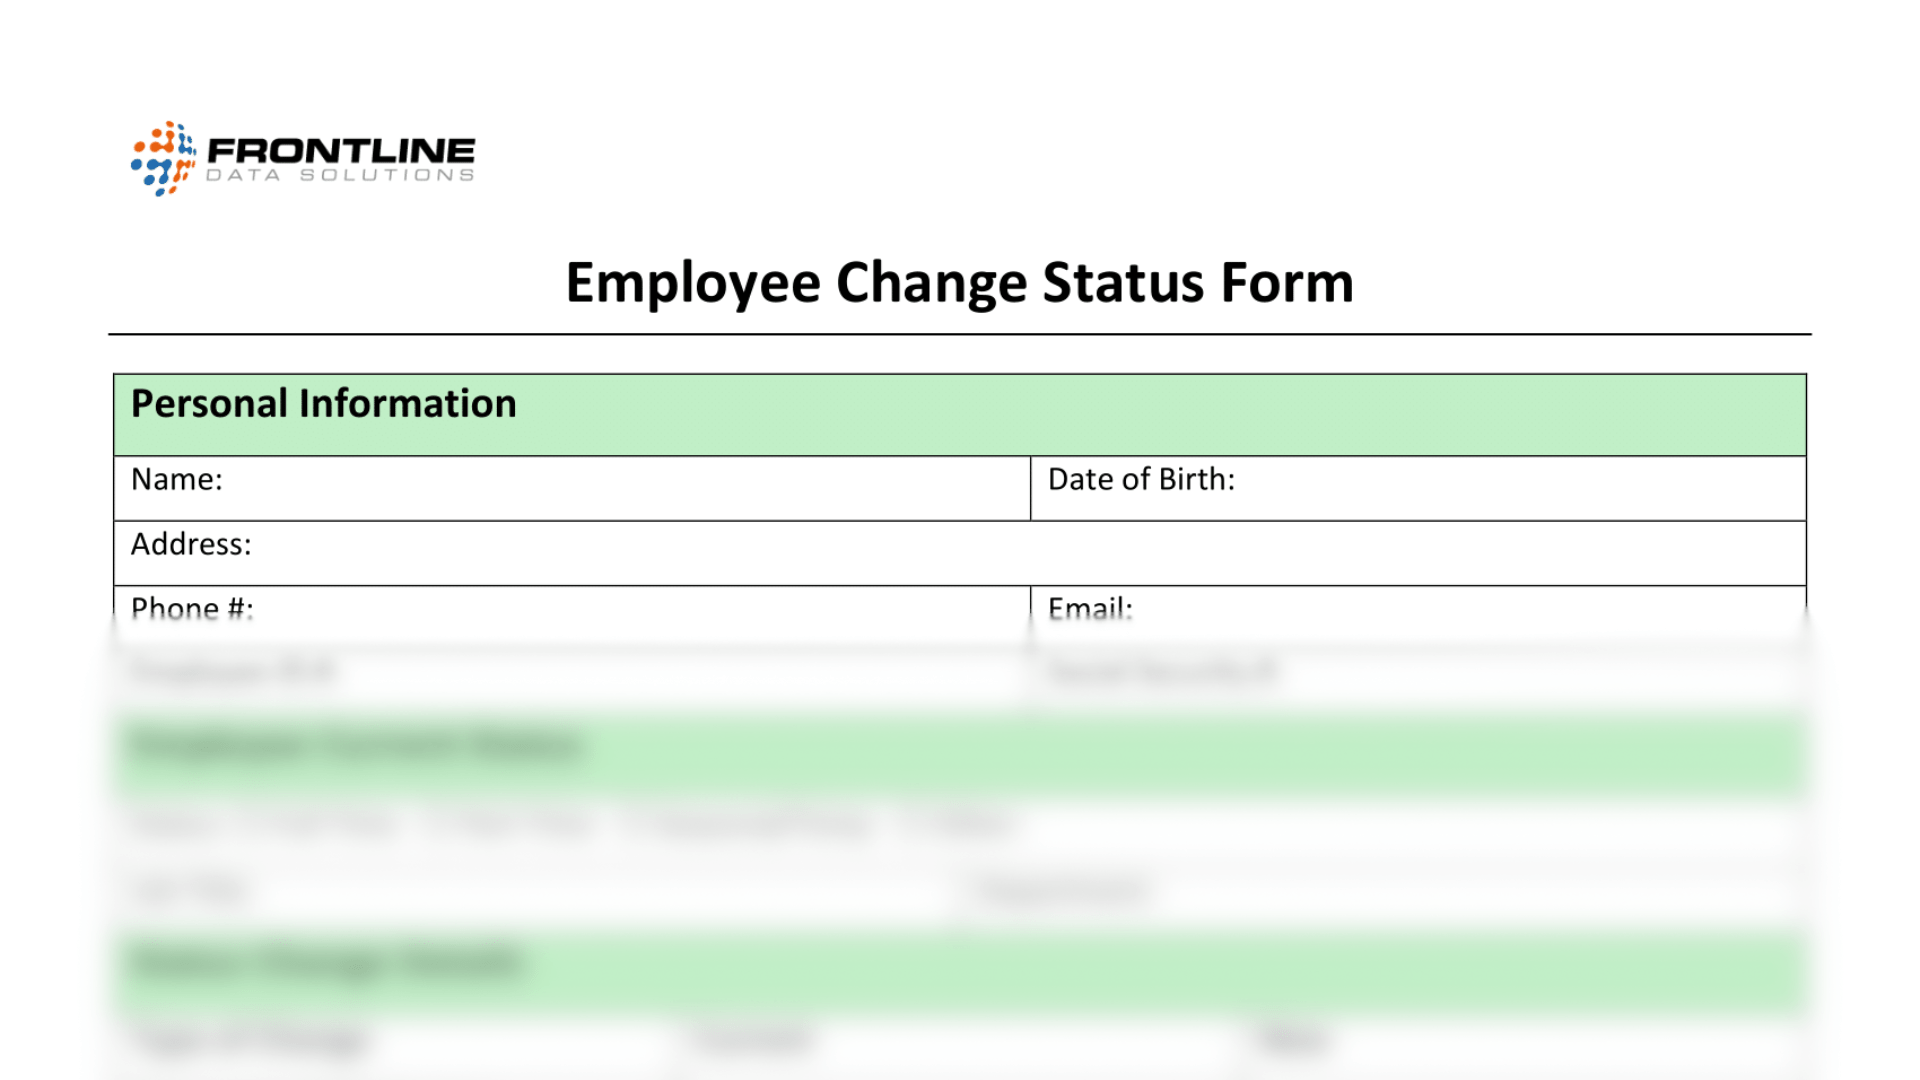Click the Employee Change Status Form title
The height and width of the screenshot is (1080, 1920).
tap(959, 283)
